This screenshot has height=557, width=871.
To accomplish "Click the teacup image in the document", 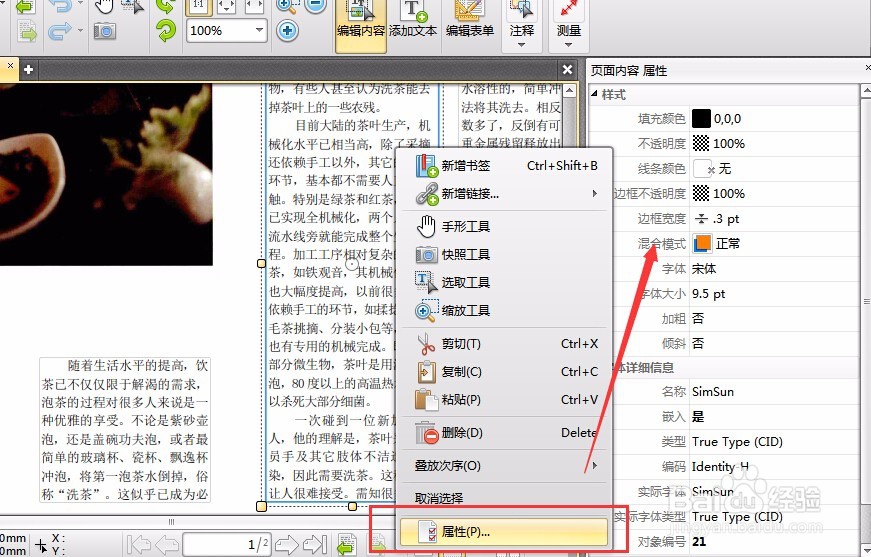I will click(x=106, y=174).
